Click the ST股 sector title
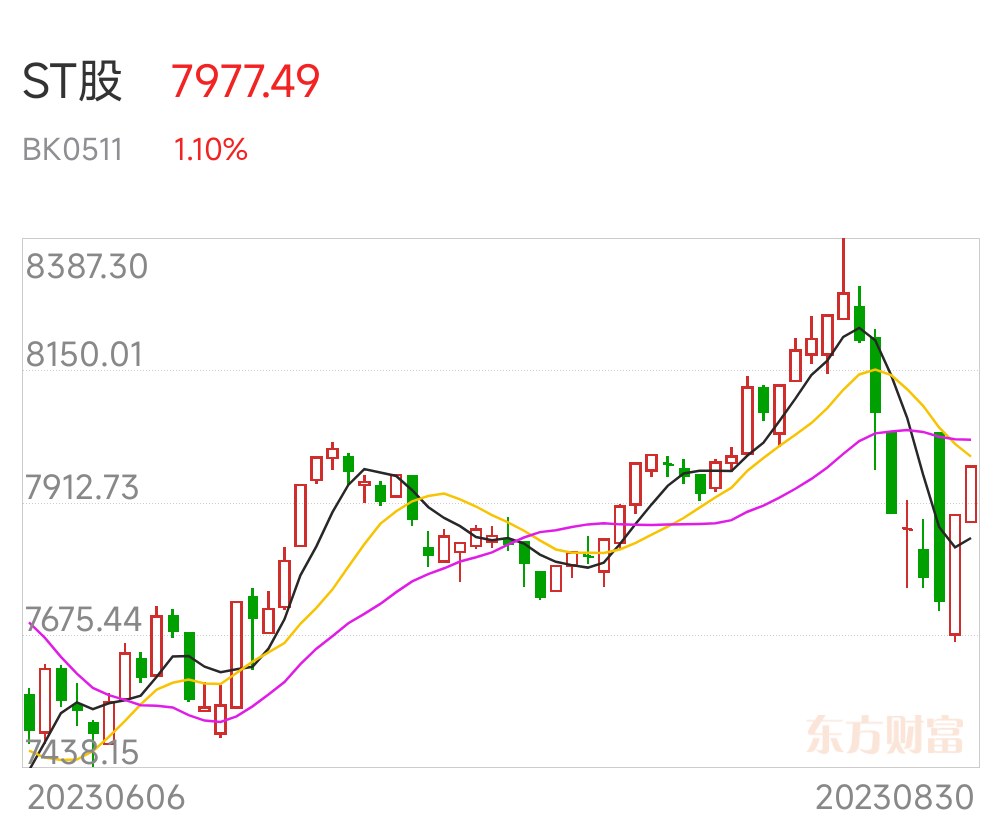 click(x=72, y=82)
